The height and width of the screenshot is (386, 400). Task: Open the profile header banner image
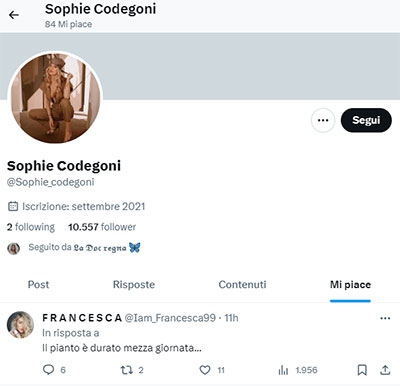(x=200, y=66)
